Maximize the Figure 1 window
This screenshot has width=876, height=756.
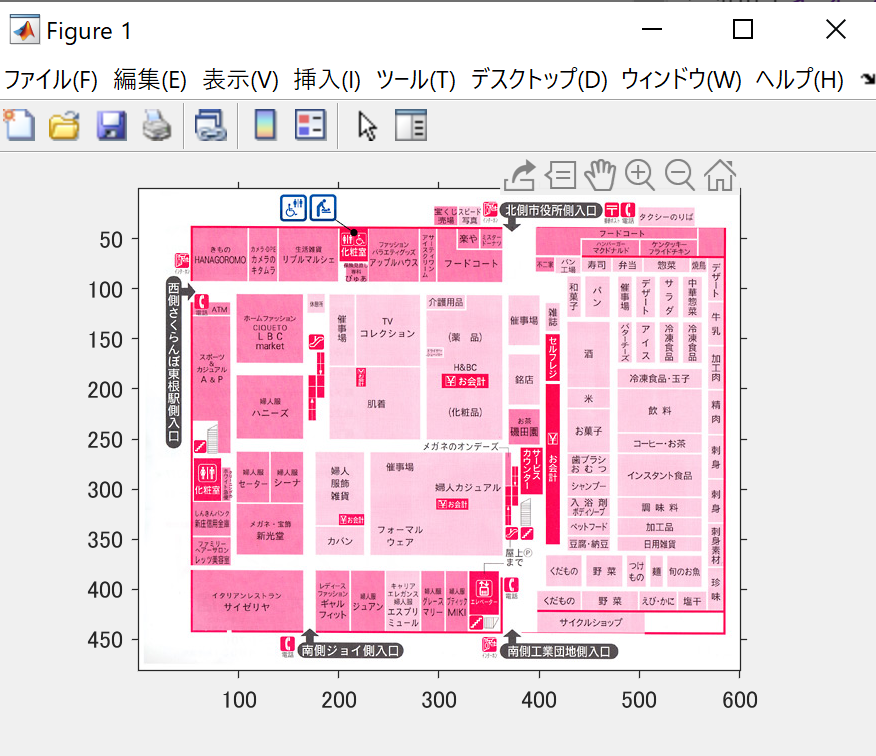pos(742,29)
